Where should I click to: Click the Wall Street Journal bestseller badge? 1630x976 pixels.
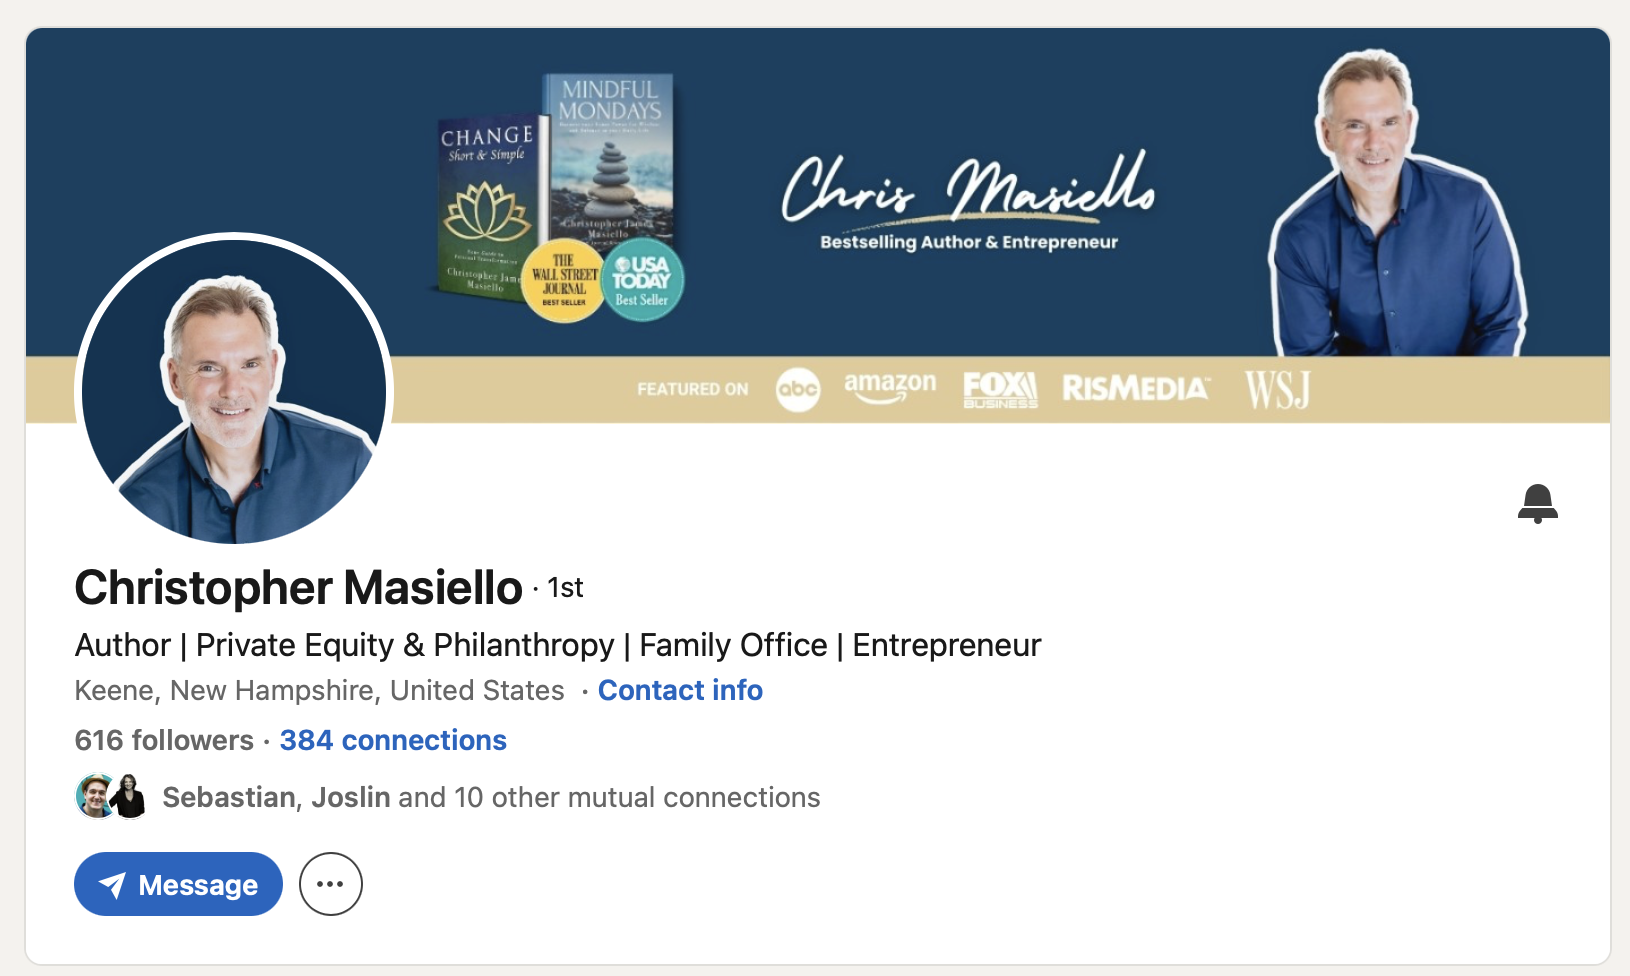pos(564,282)
